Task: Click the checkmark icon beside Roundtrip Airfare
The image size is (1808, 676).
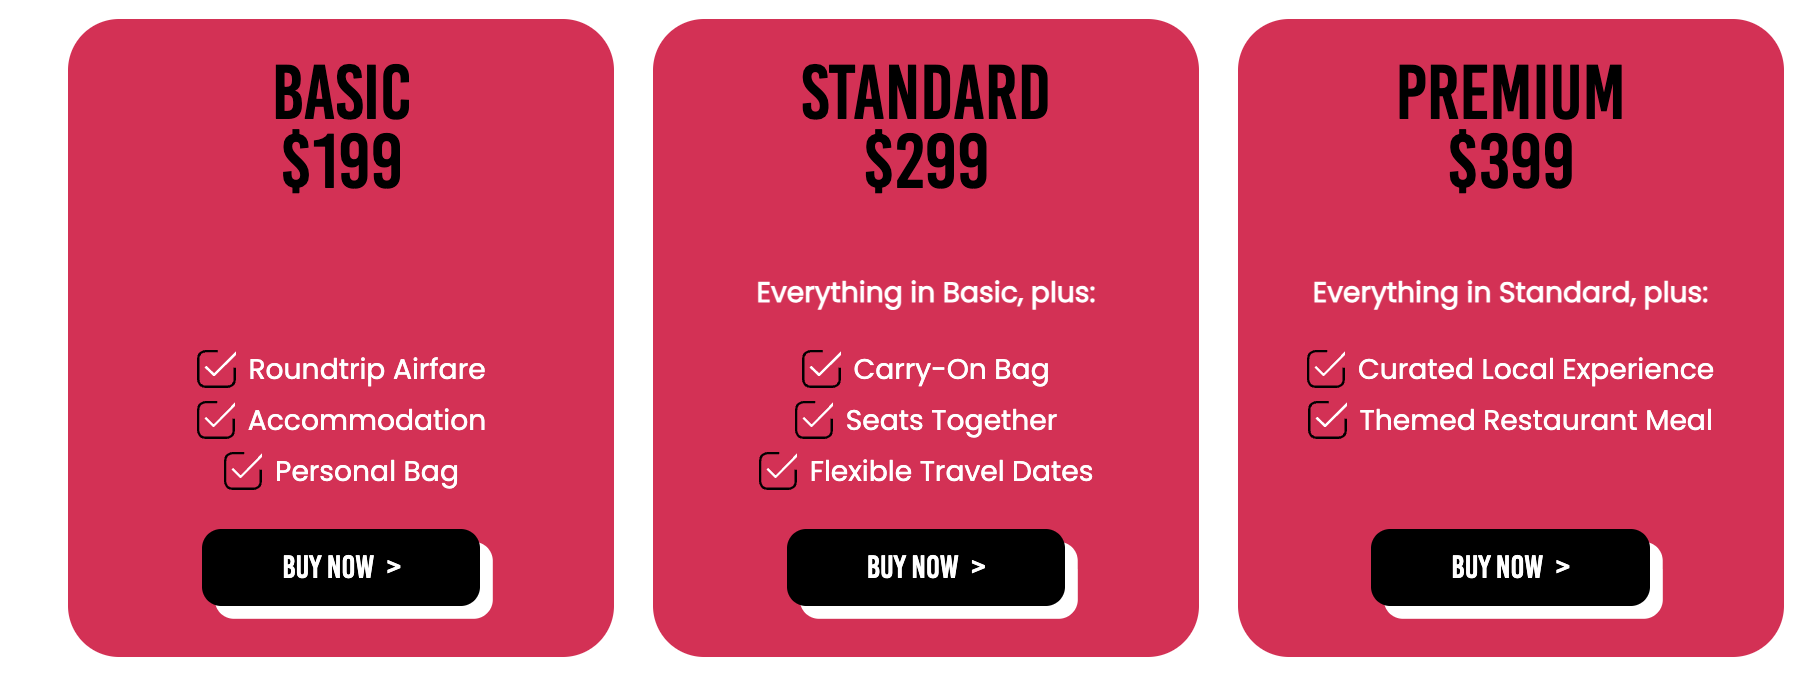Action: 217,369
